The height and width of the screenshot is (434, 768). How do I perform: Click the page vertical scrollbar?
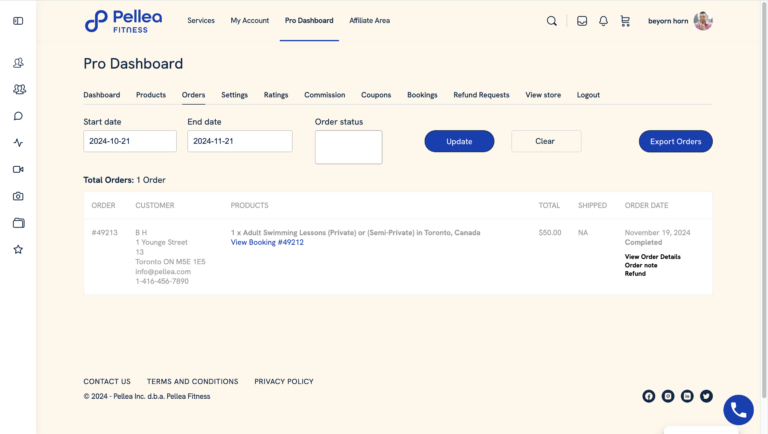764,201
